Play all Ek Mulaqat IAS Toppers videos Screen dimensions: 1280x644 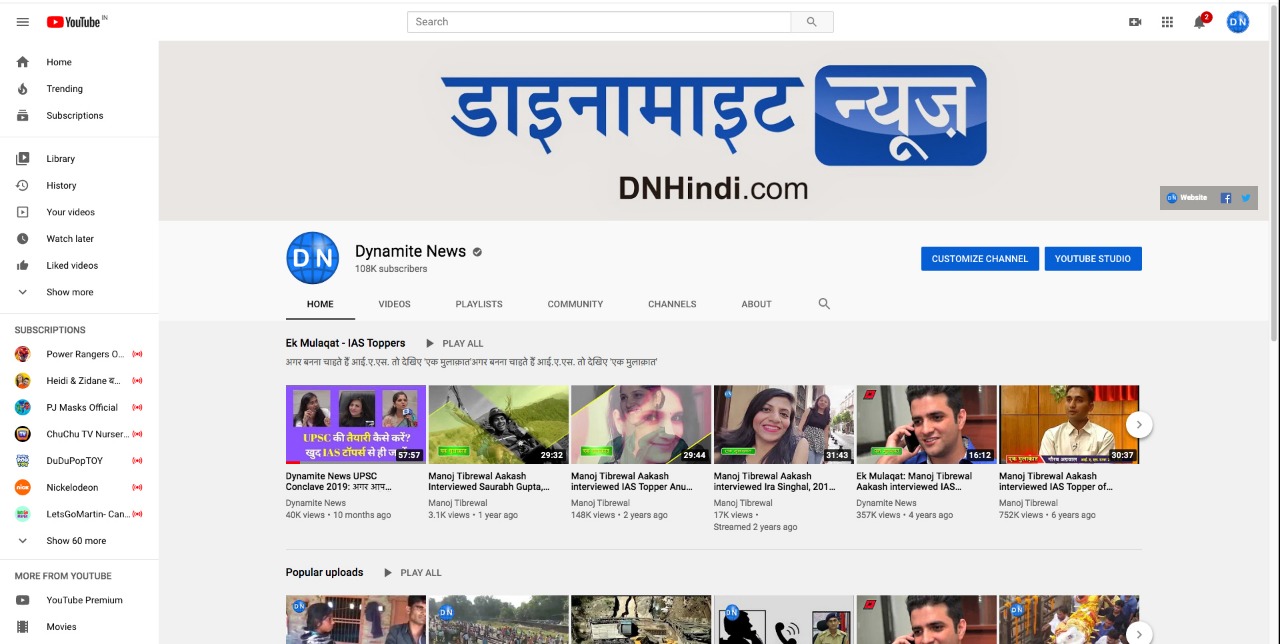(454, 344)
